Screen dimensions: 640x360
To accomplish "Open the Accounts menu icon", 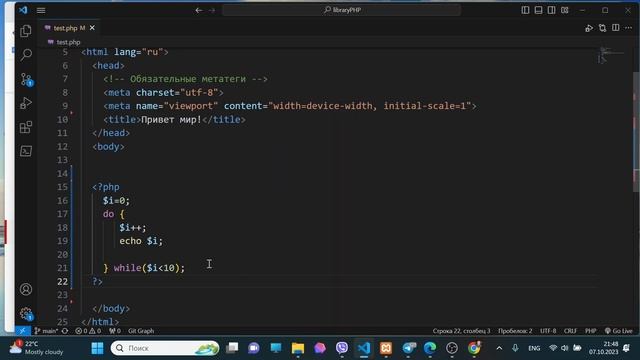I will pyautogui.click(x=26, y=289).
